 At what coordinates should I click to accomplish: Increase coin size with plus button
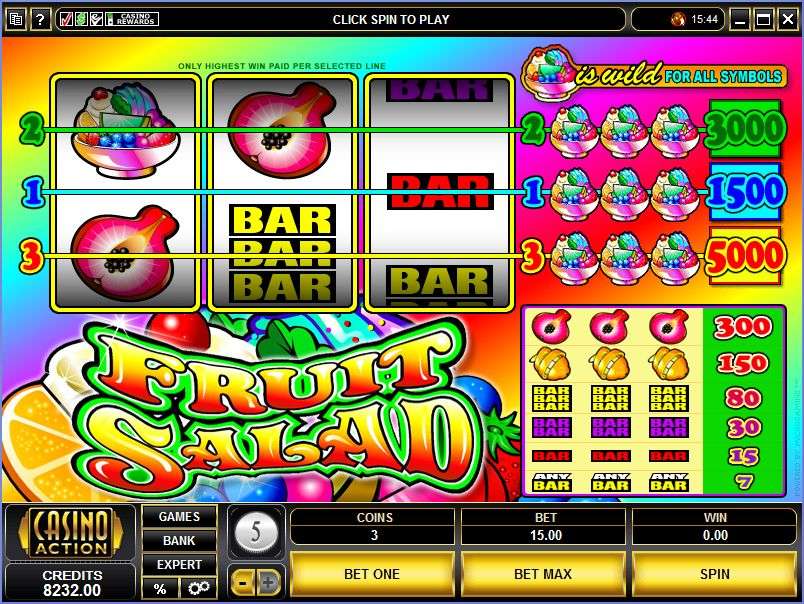click(268, 582)
